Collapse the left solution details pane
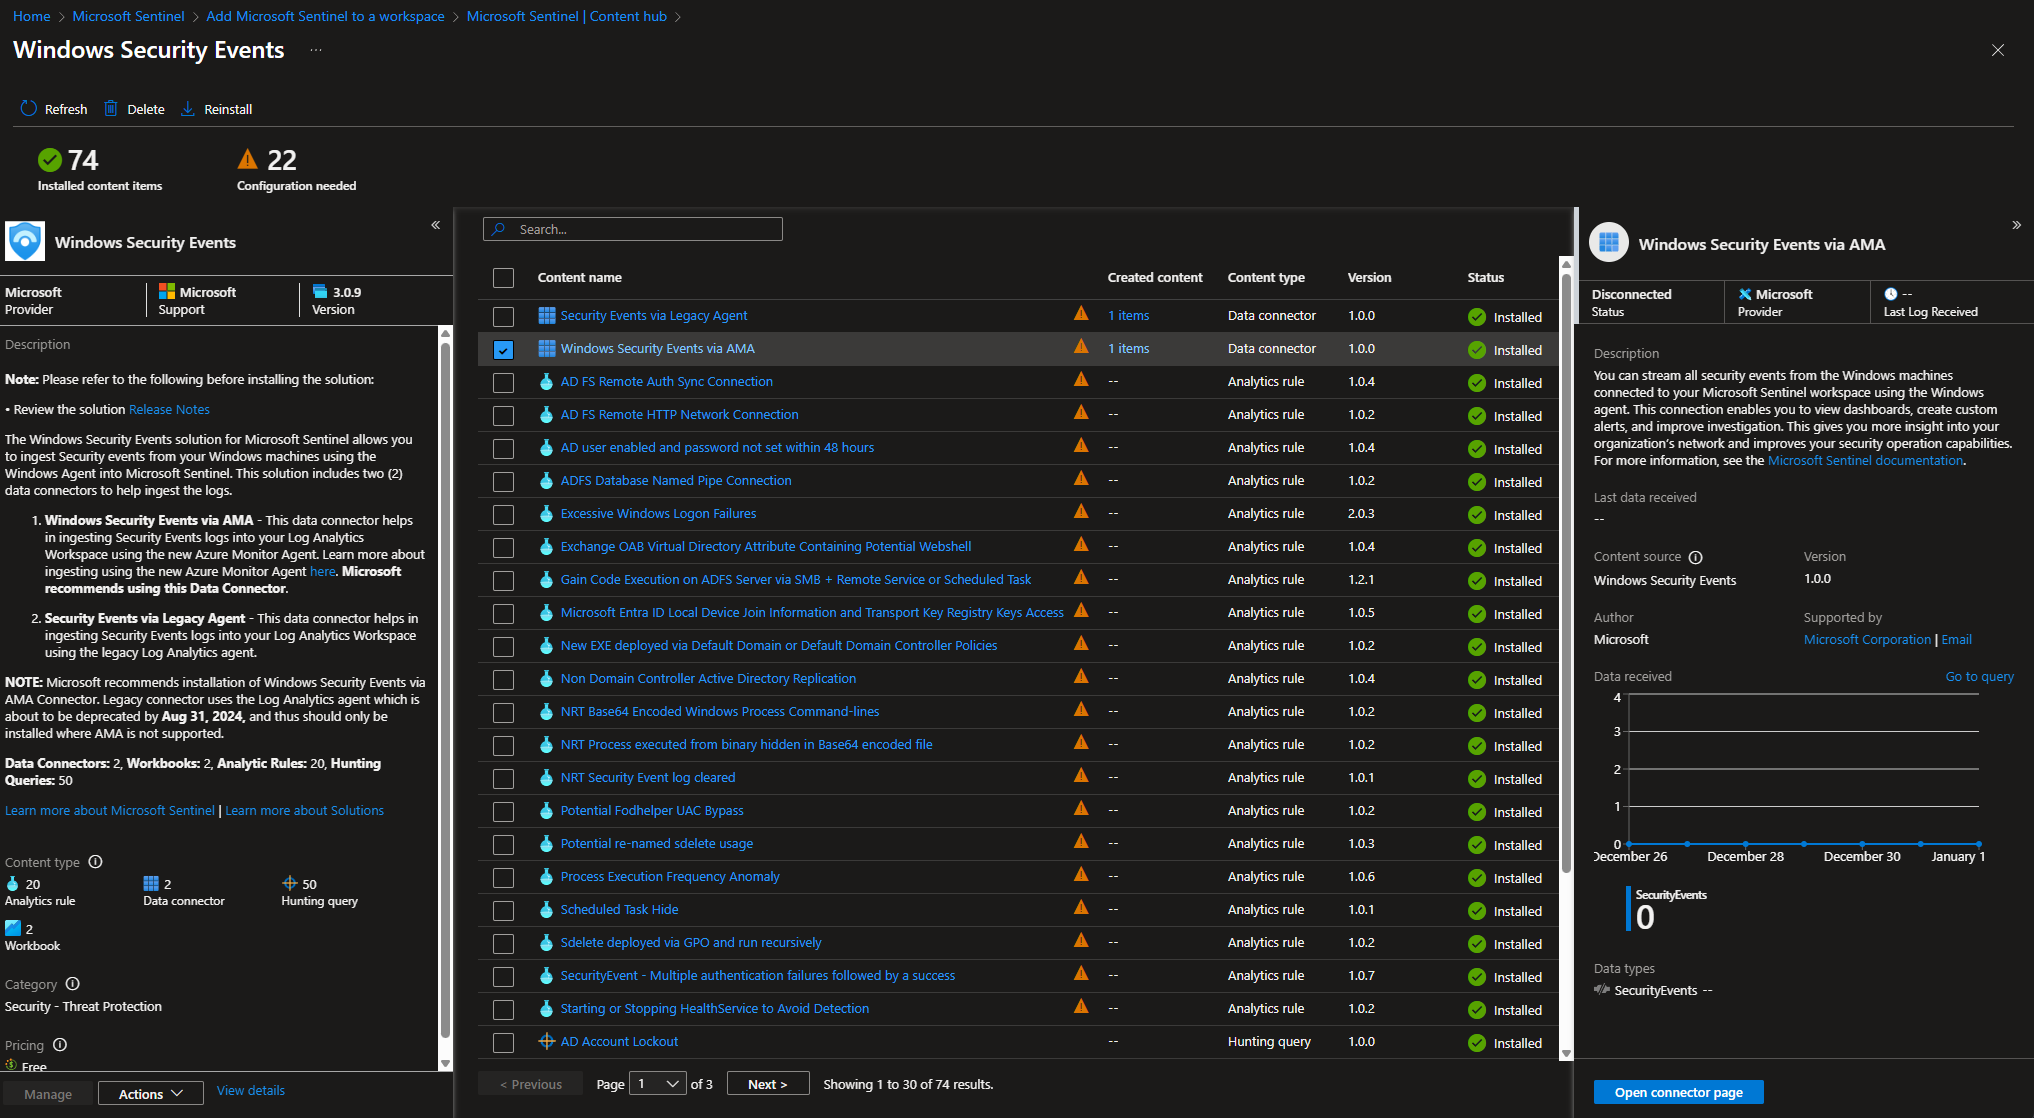2034x1118 pixels. [436, 225]
